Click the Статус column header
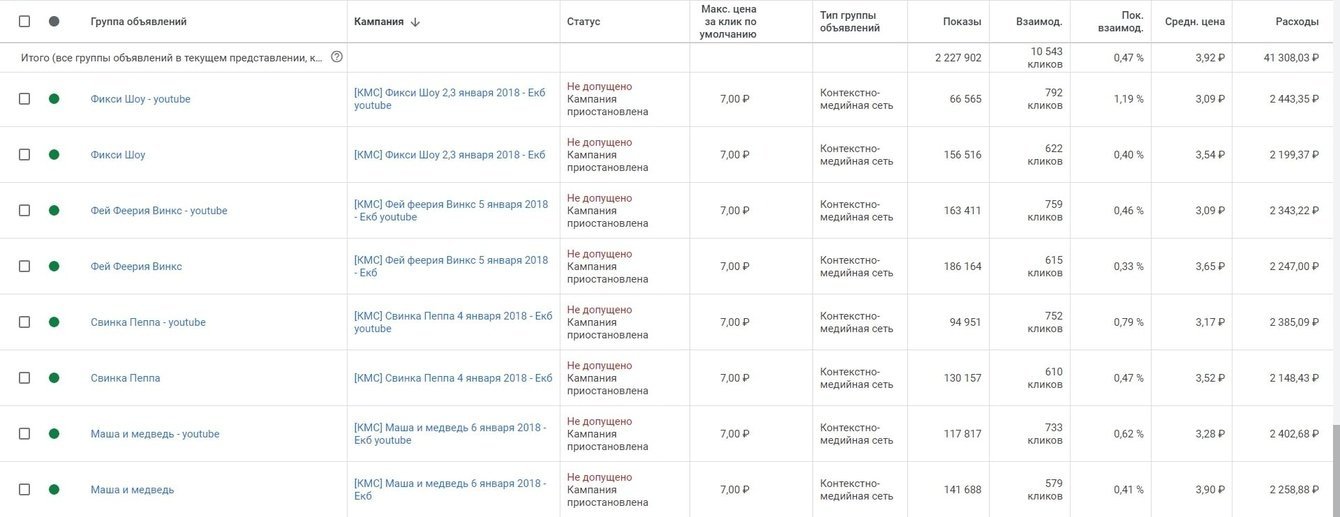This screenshot has width=1340, height=517. click(584, 22)
